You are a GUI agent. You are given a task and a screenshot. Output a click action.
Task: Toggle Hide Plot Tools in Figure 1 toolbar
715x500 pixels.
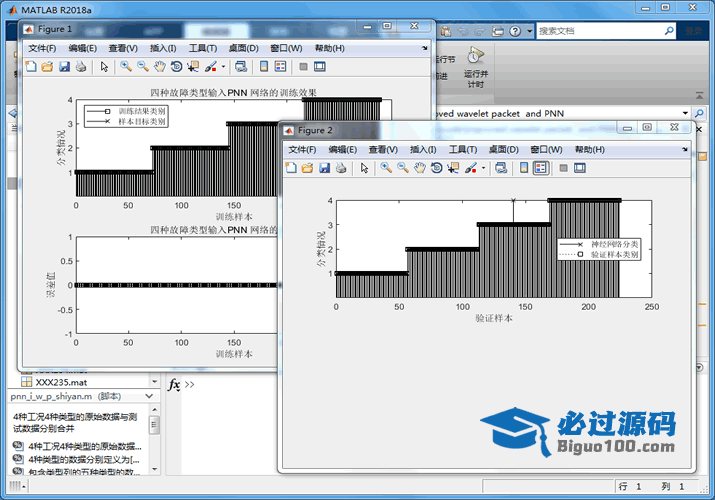click(303, 67)
